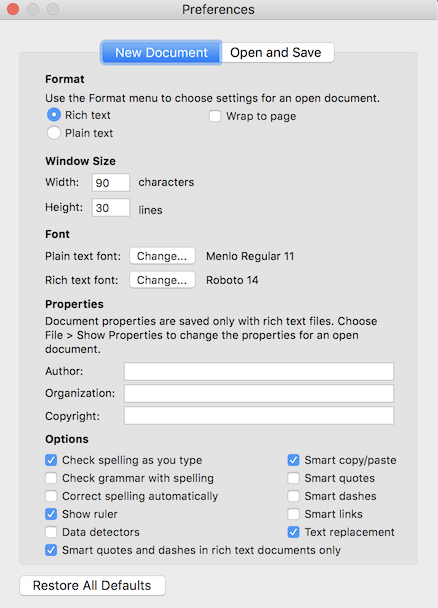
Task: Disable Check spelling as you type
Action: [51, 460]
